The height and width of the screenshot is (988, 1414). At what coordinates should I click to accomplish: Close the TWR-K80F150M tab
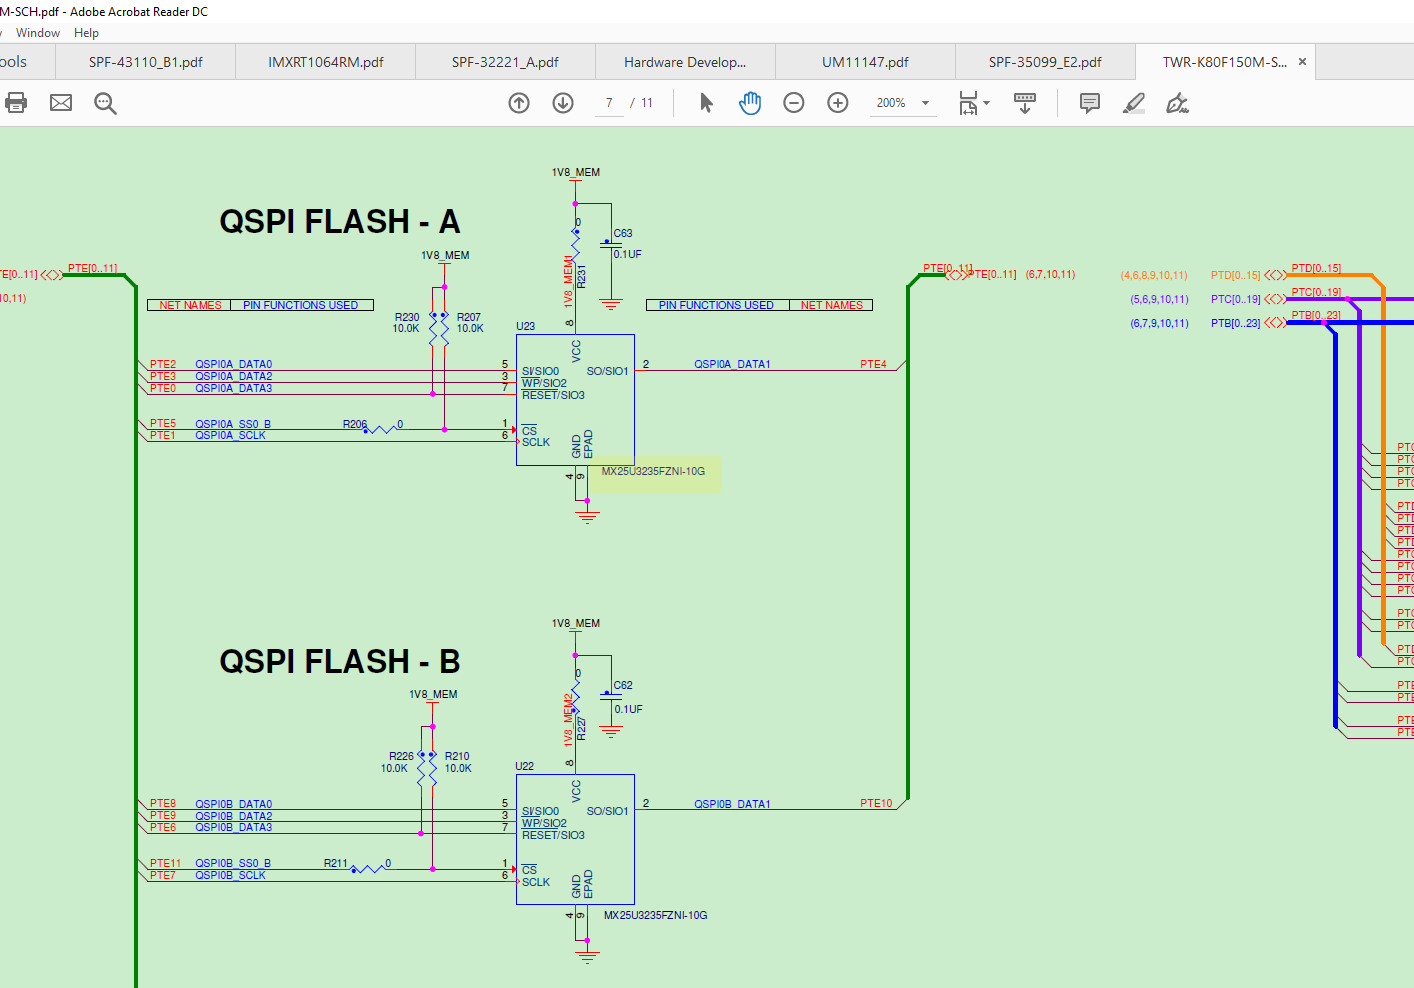click(1302, 62)
